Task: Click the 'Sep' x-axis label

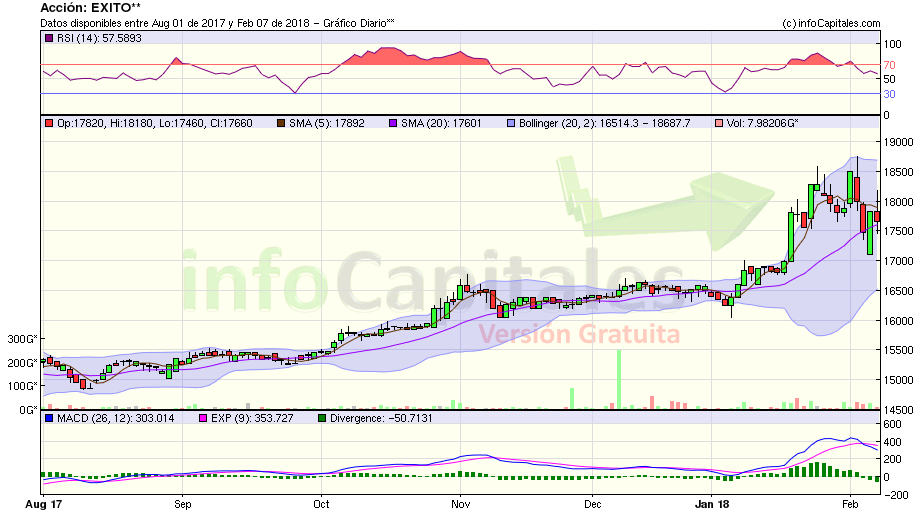Action: 182,504
